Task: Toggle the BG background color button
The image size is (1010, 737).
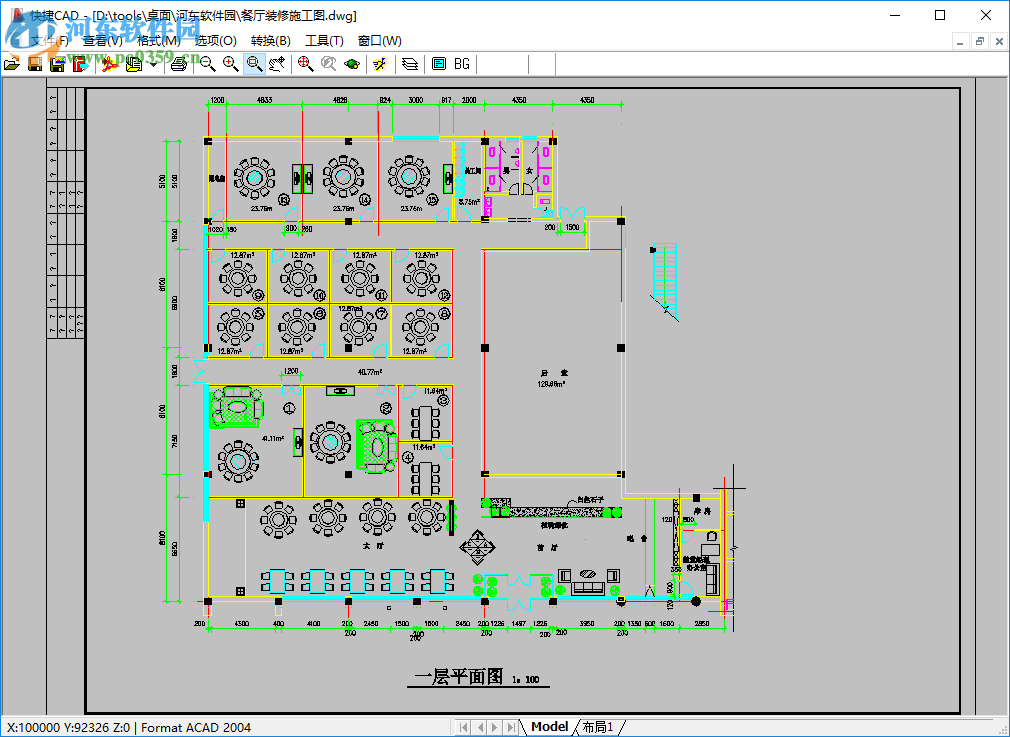Action: (x=462, y=64)
